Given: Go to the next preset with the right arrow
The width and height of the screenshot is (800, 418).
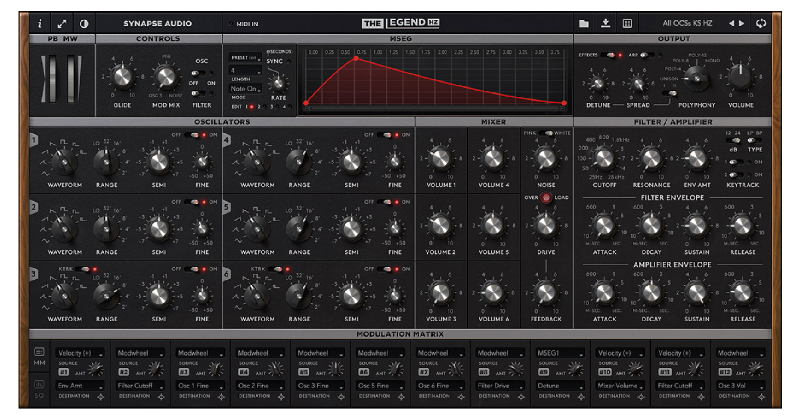Looking at the screenshot, I should (x=741, y=23).
